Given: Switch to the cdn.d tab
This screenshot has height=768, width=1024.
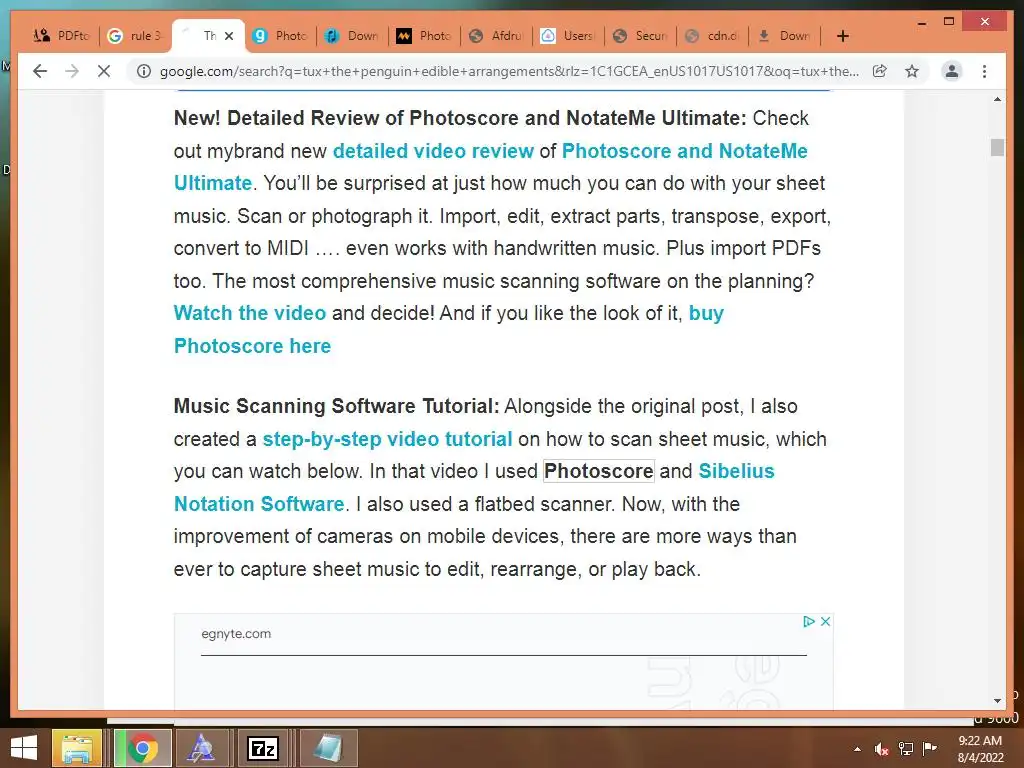Looking at the screenshot, I should (712, 36).
